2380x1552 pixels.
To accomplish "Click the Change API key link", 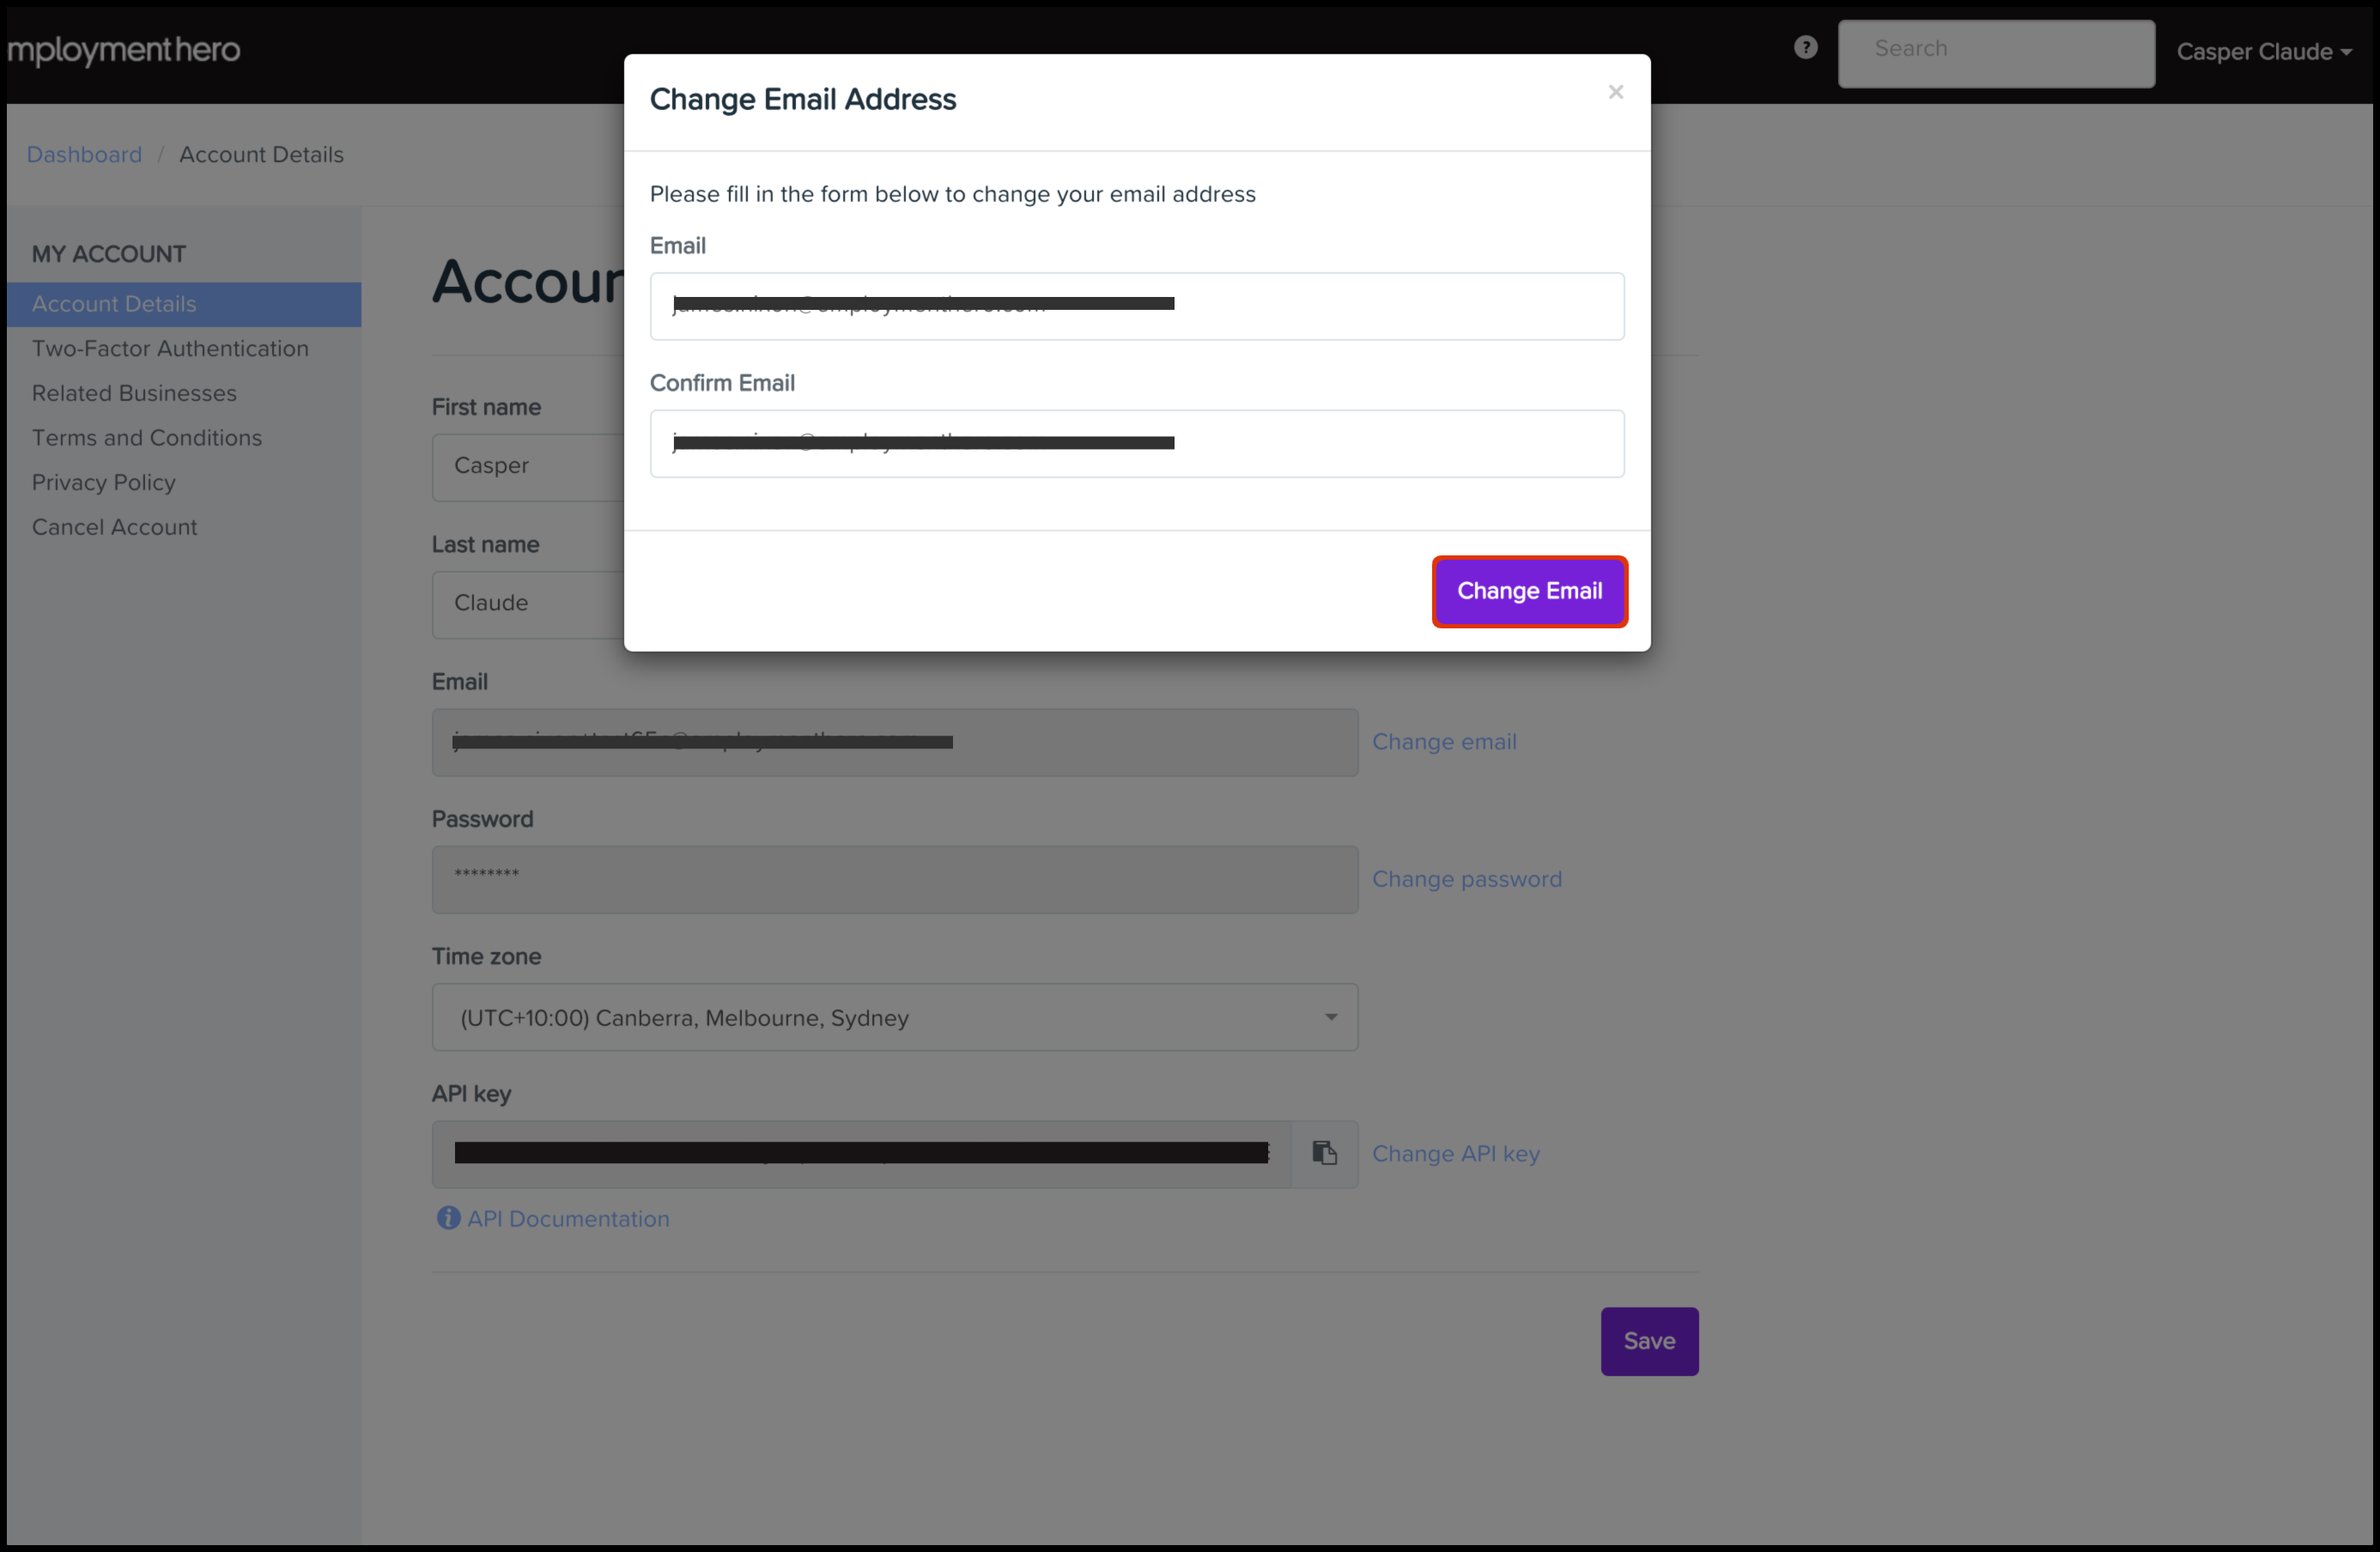I will click(1455, 1154).
